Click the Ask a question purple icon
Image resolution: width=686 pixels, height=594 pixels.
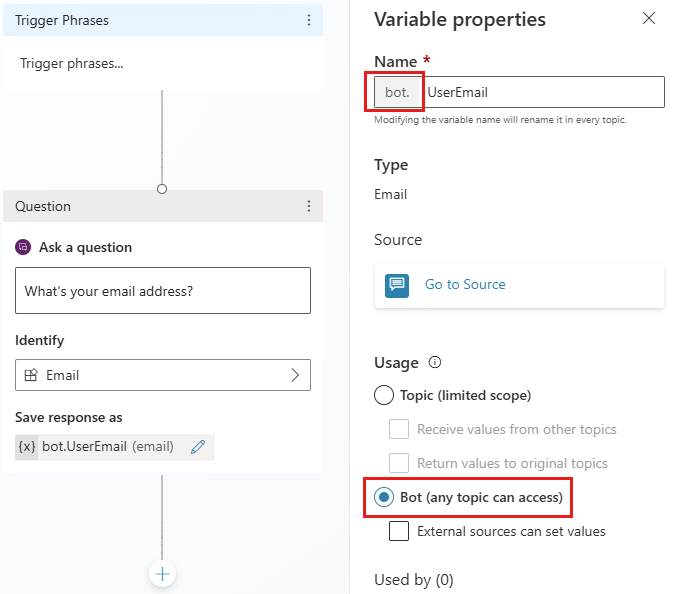(24, 247)
